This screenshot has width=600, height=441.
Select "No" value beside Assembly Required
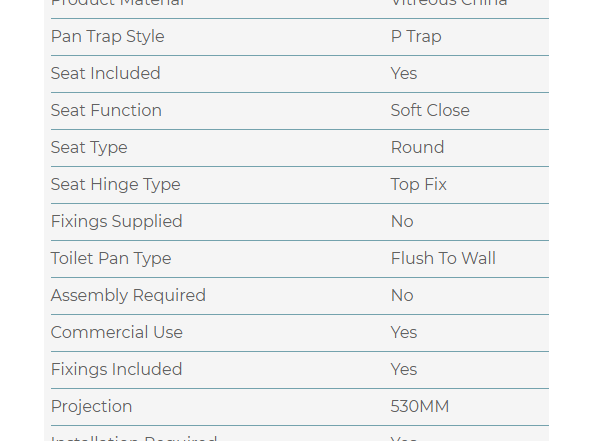[402, 296]
